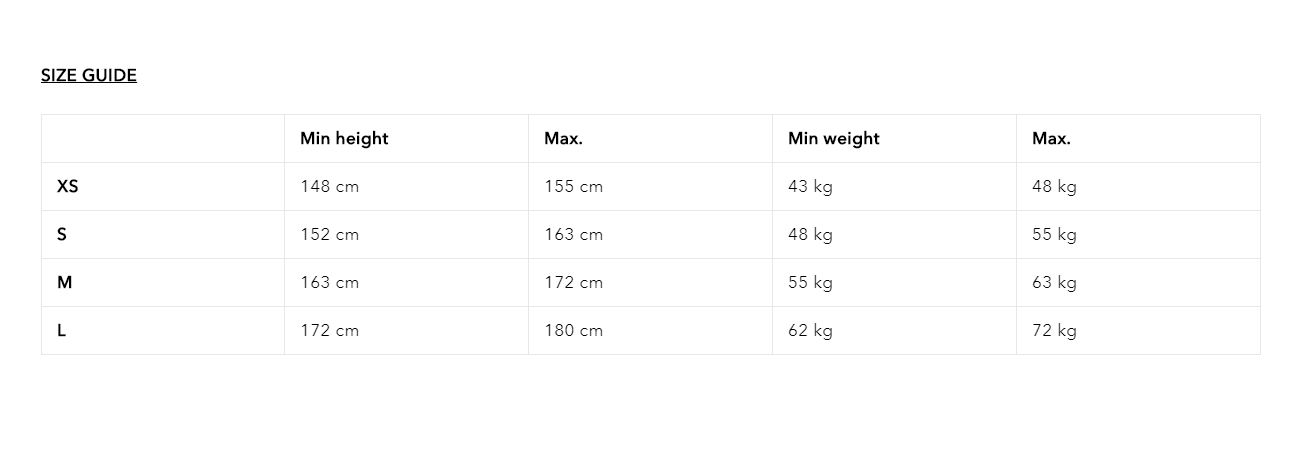Select the 48 kg cell in XS row
1303x469 pixels.
(x=1054, y=187)
